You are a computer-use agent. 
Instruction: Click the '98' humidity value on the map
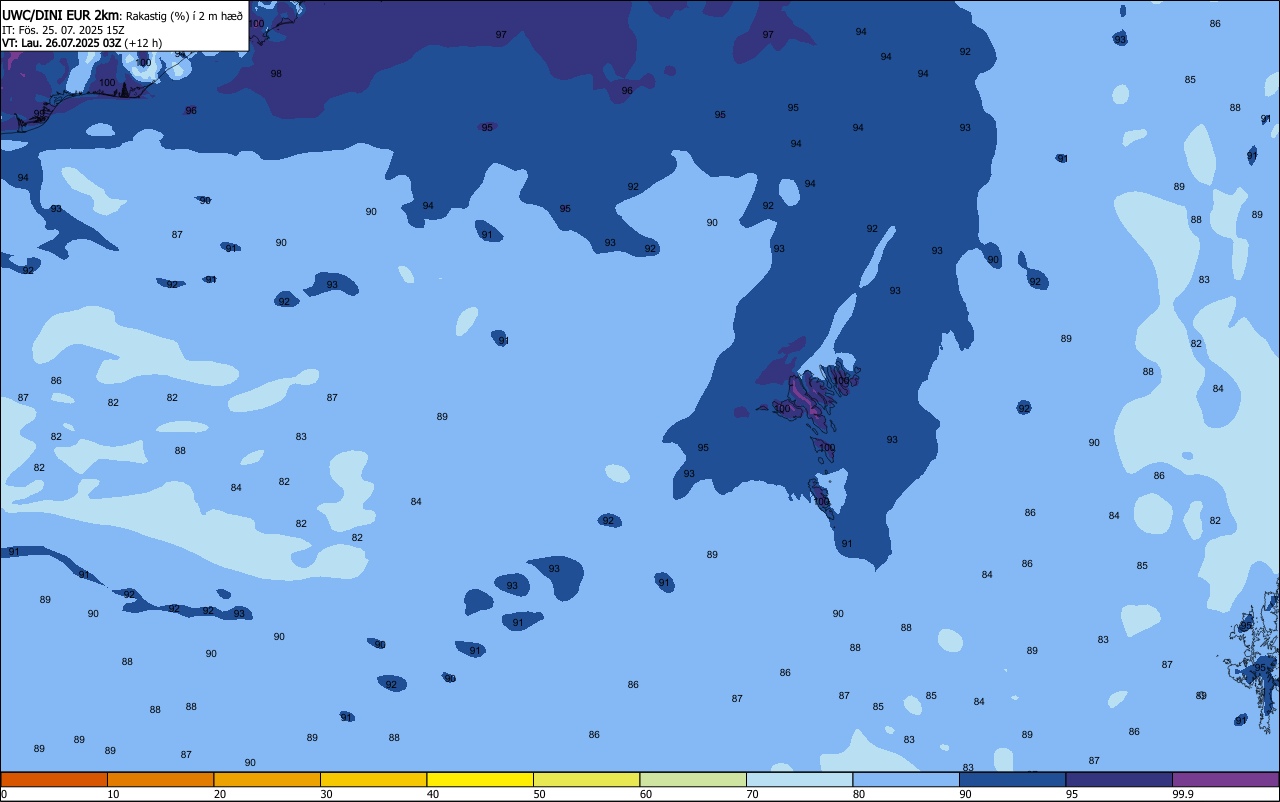pyautogui.click(x=276, y=74)
